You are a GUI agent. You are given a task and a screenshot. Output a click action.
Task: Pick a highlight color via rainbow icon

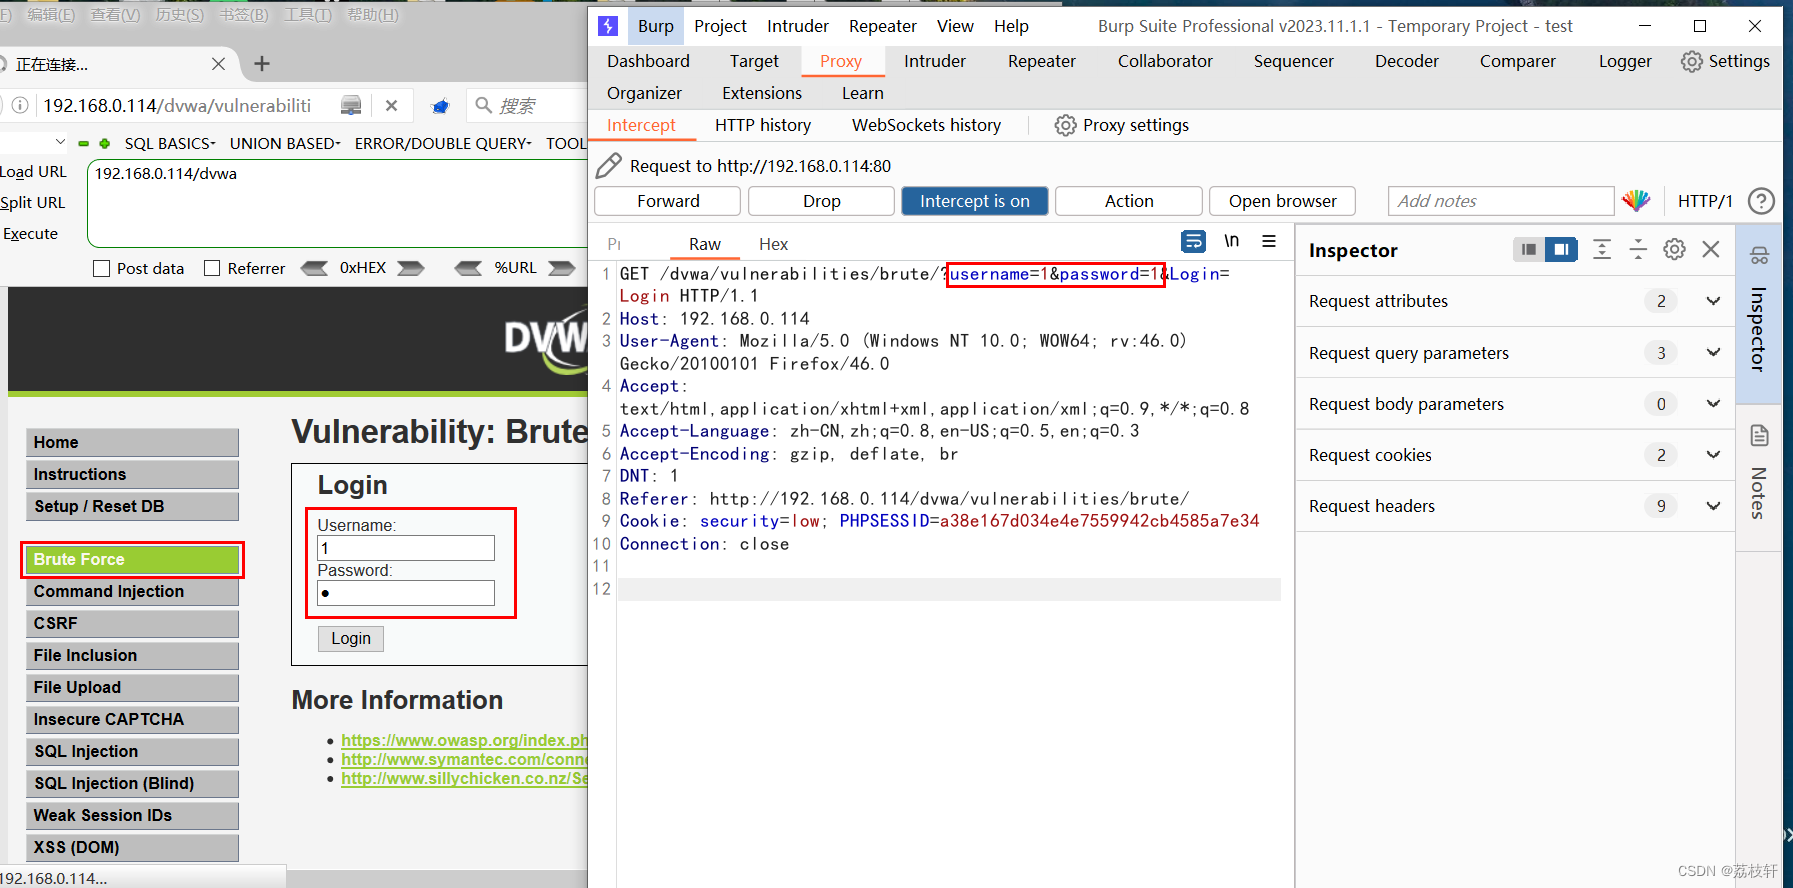(x=1636, y=201)
